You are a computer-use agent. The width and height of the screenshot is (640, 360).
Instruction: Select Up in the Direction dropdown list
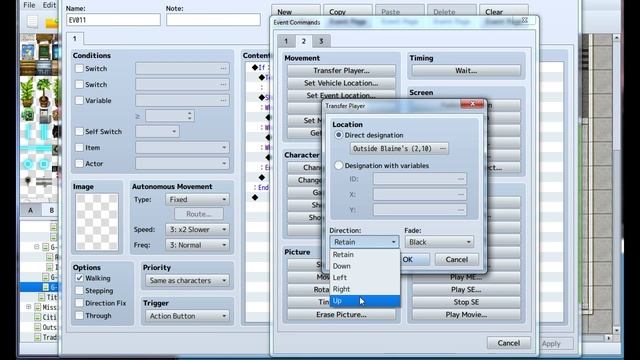point(364,301)
